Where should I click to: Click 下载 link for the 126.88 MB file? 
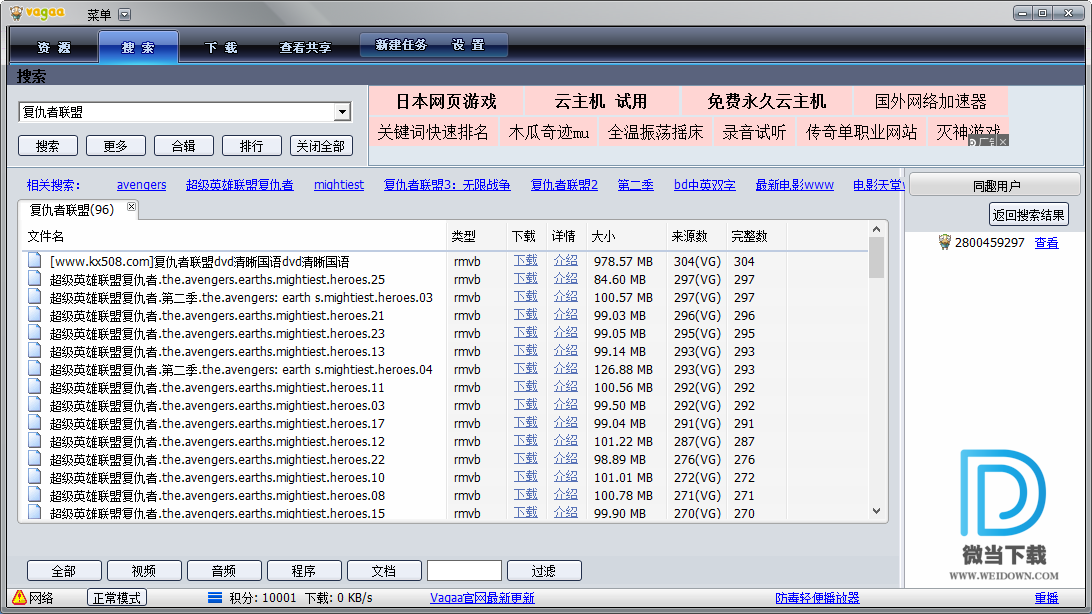pyautogui.click(x=526, y=369)
